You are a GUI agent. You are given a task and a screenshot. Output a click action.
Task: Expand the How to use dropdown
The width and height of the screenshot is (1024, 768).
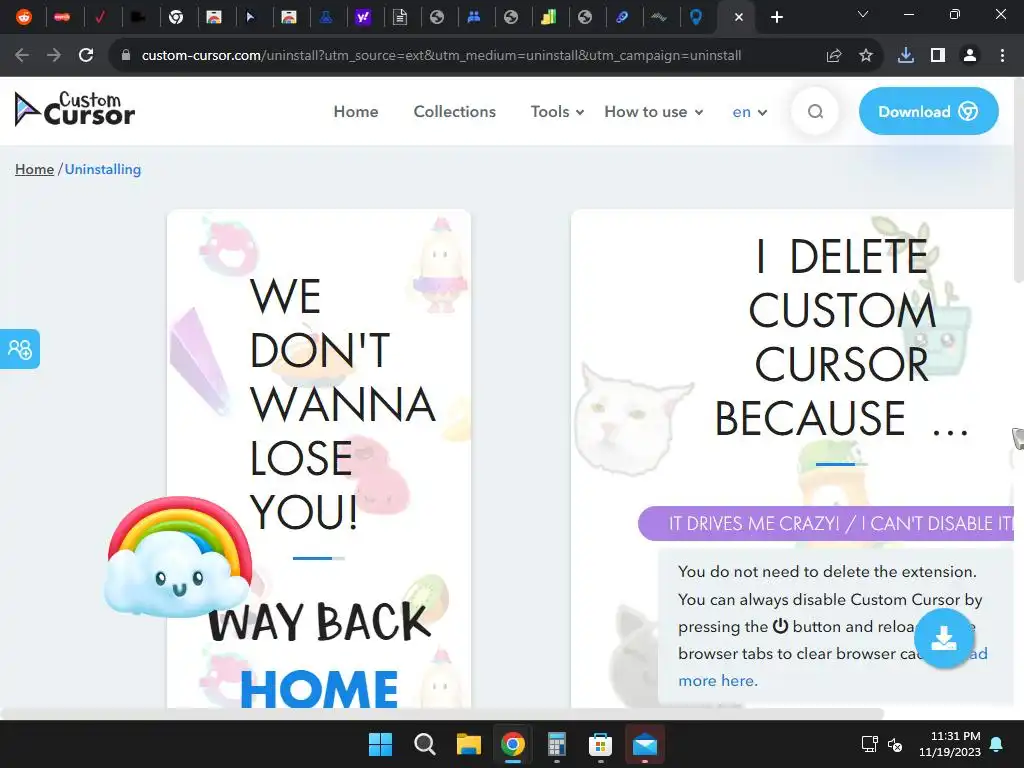(654, 112)
